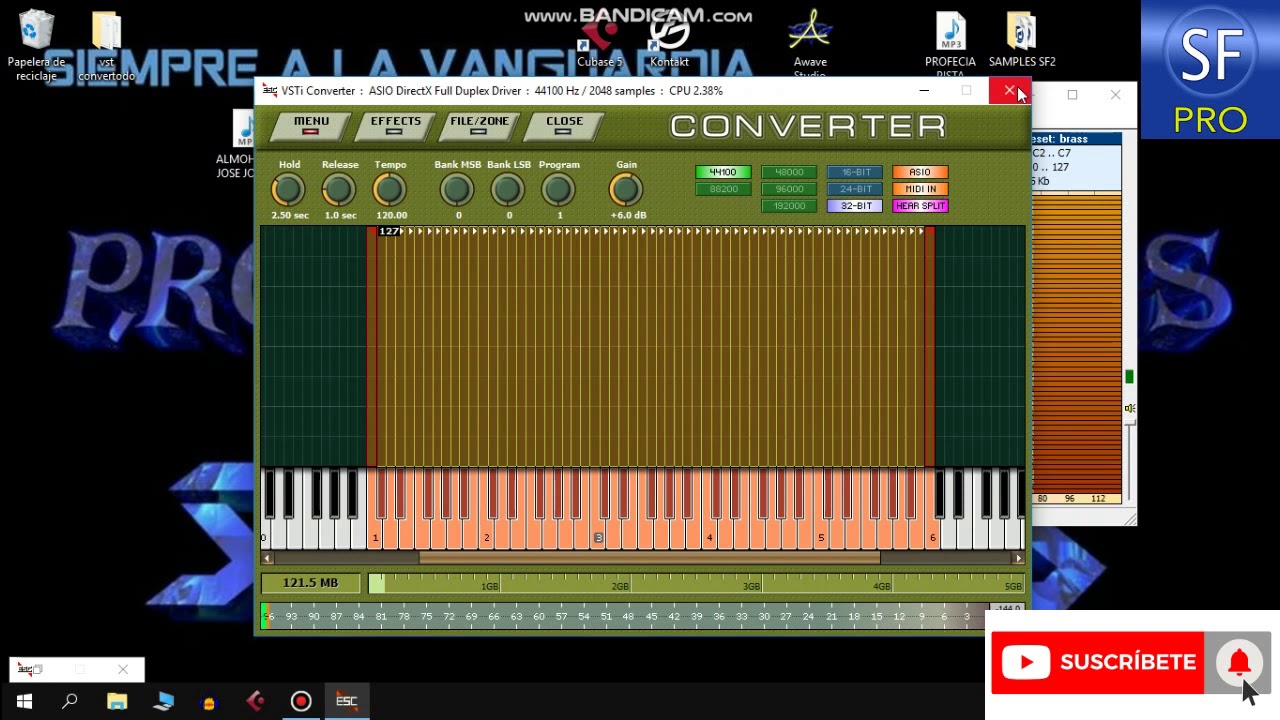Switch to the EFFECTS tab
The height and width of the screenshot is (720, 1280).
pos(395,125)
